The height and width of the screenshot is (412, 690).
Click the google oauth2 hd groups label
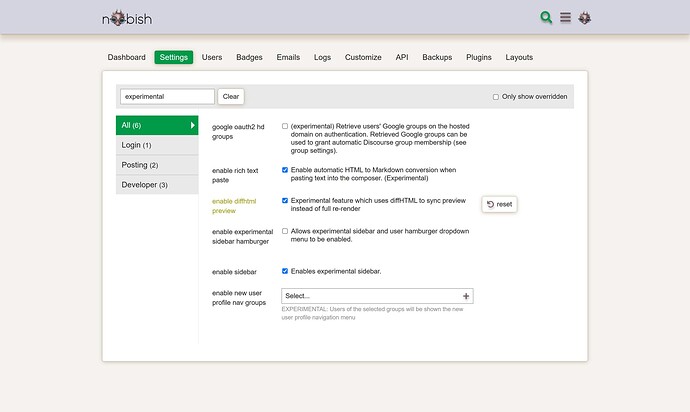[x=238, y=132]
